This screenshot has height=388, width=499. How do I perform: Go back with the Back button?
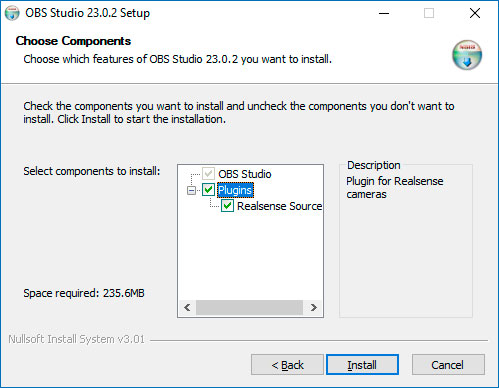[287, 365]
